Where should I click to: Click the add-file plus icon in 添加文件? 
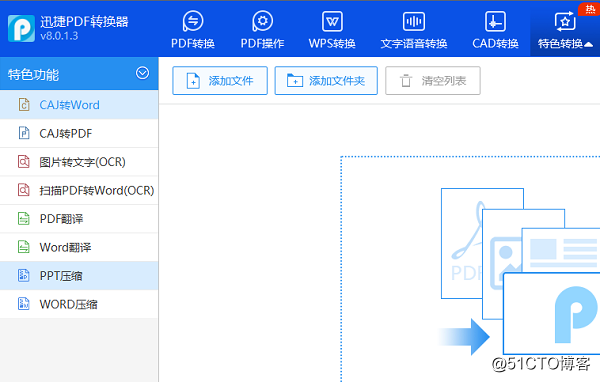tap(193, 81)
